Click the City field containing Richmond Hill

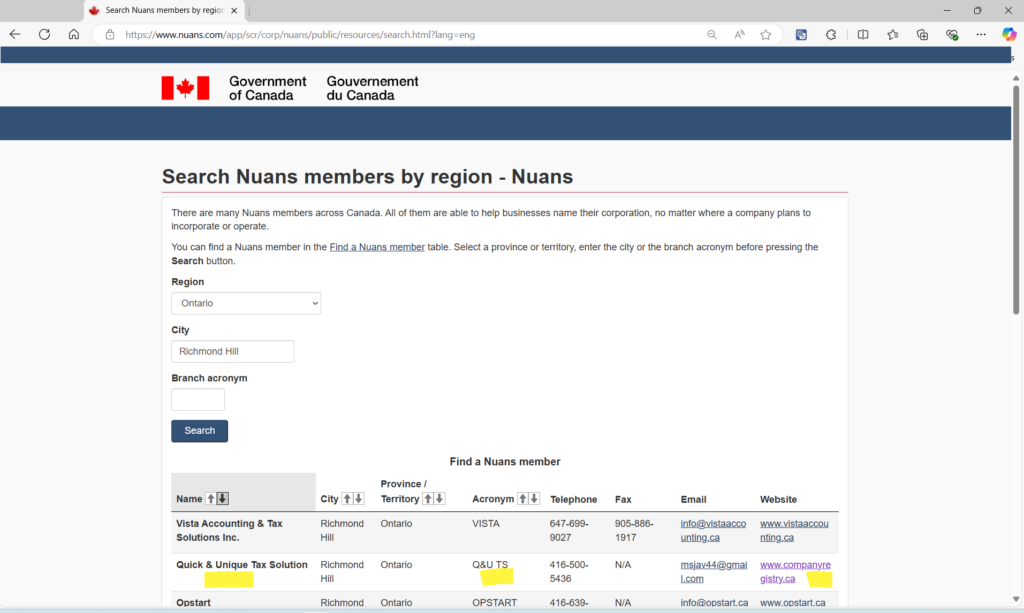(232, 351)
